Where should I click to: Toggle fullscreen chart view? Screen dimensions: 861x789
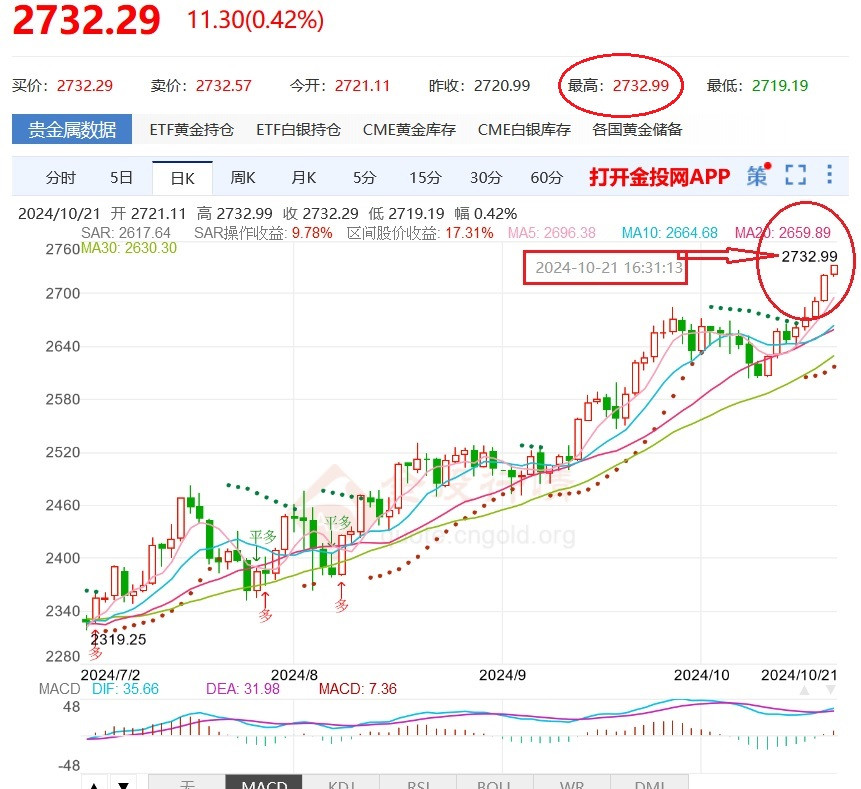[x=796, y=175]
